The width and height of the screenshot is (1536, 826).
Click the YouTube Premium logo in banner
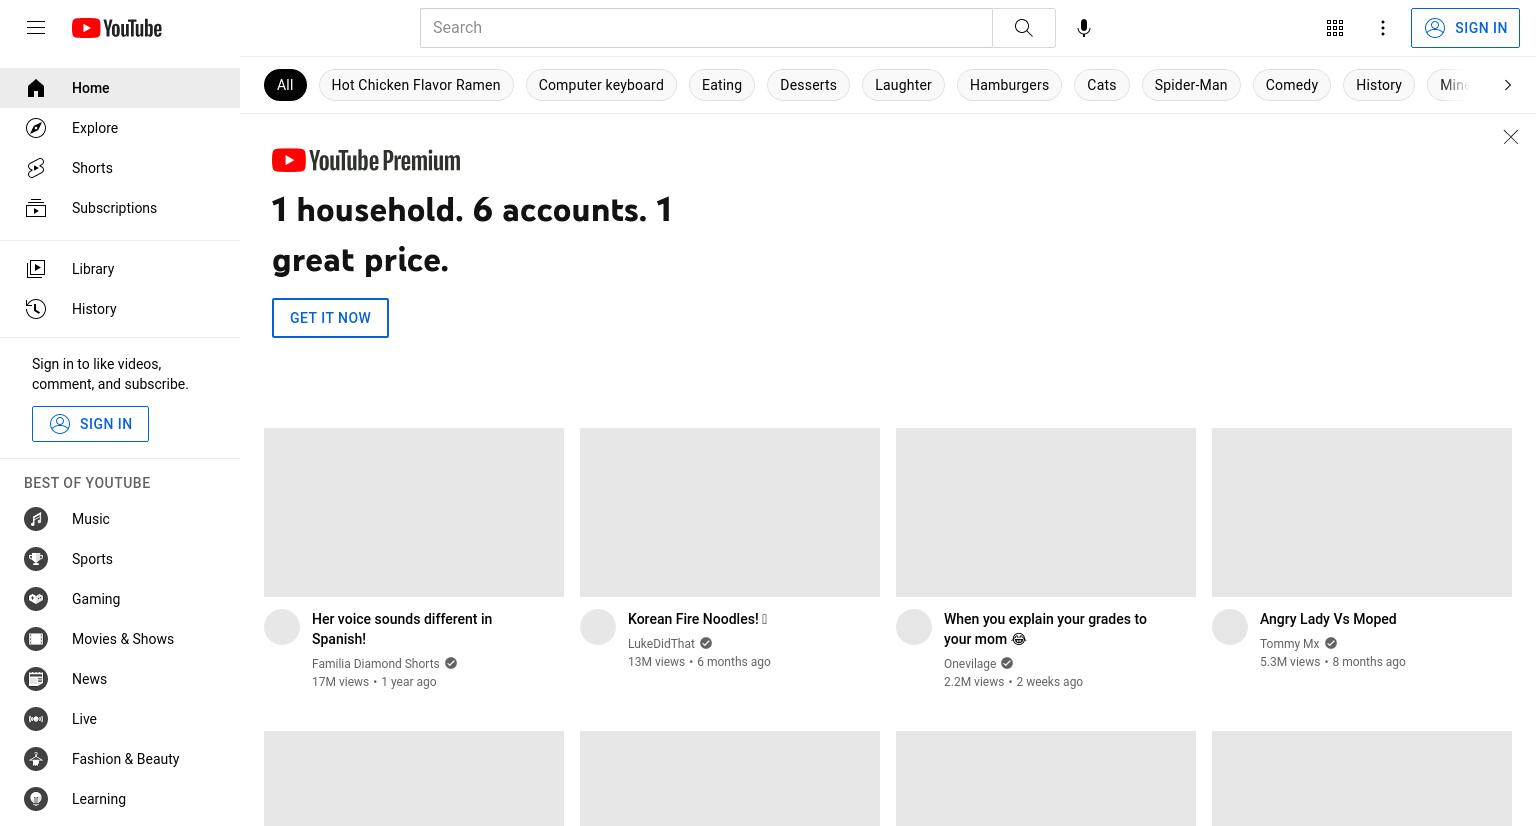(x=366, y=161)
